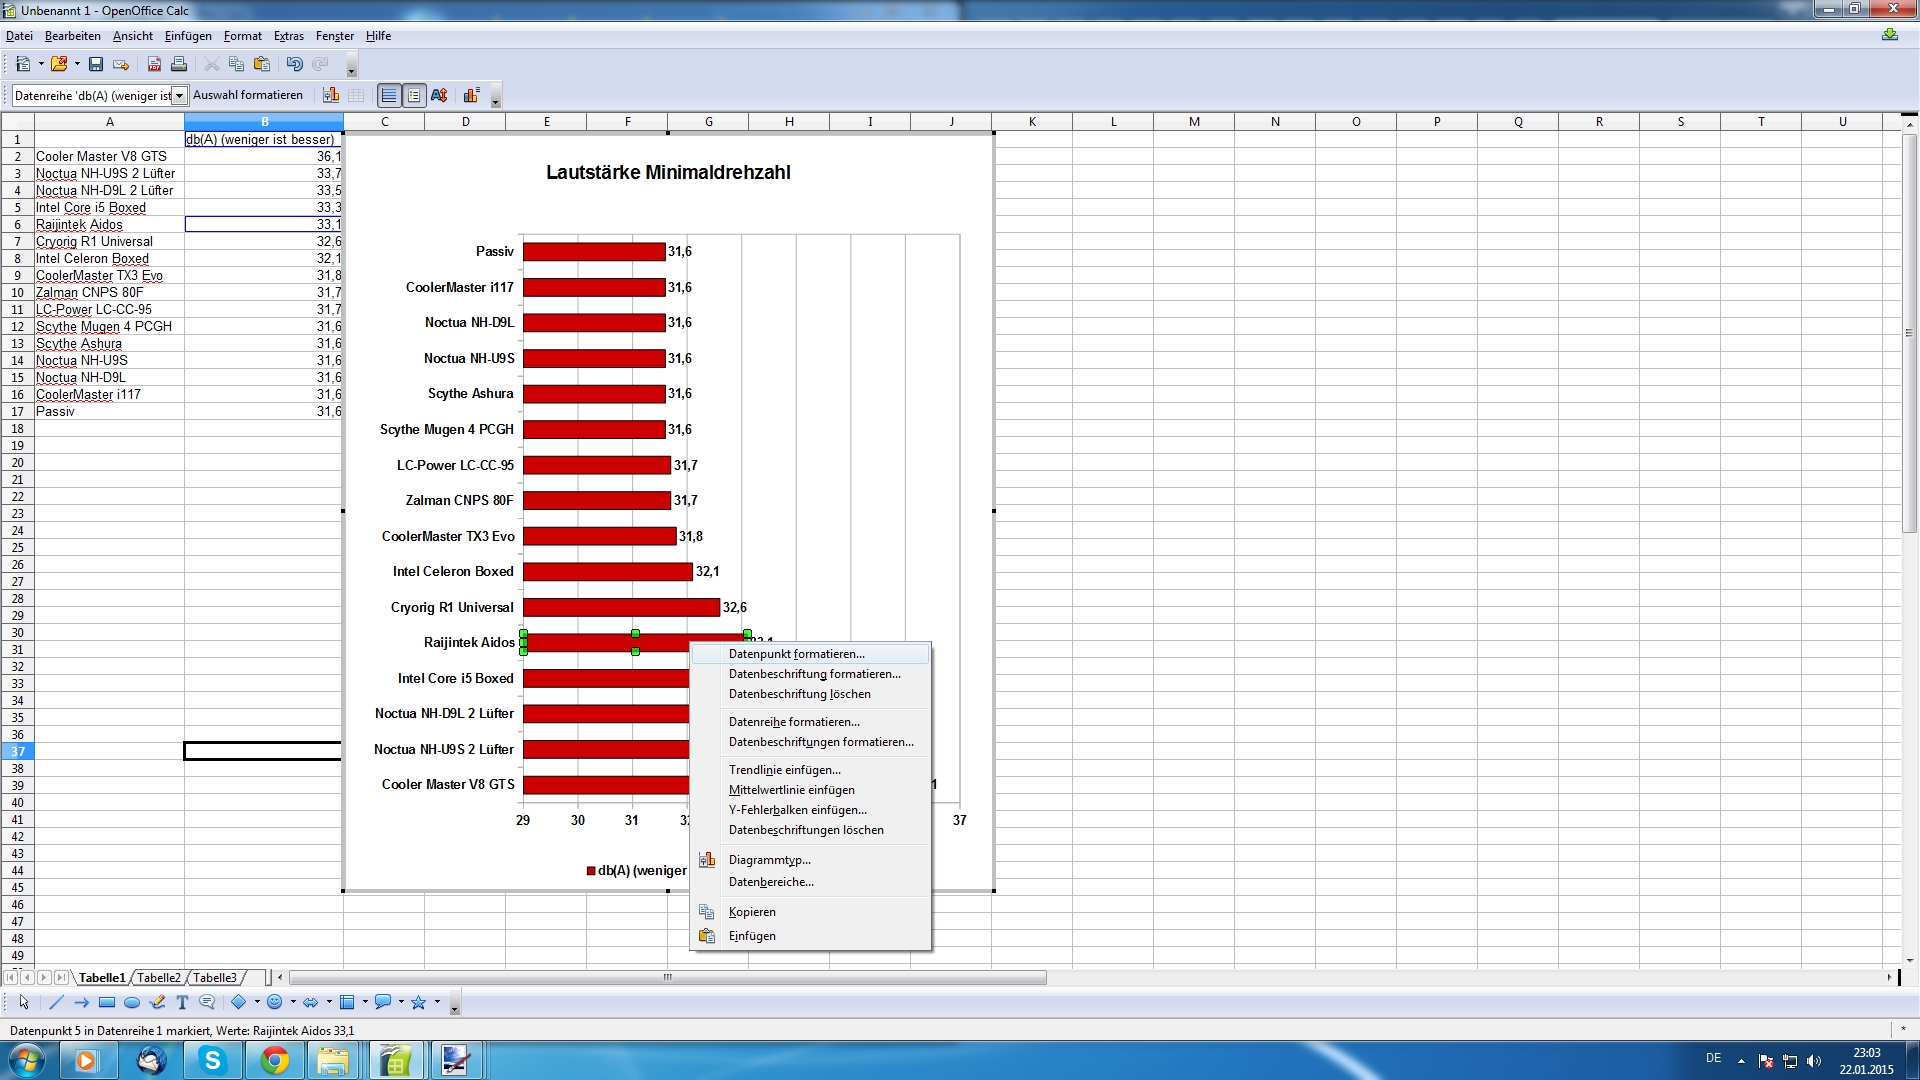The image size is (1920, 1080).
Task: Expand the symbol shapes dropdown arrow
Action: 293,1002
